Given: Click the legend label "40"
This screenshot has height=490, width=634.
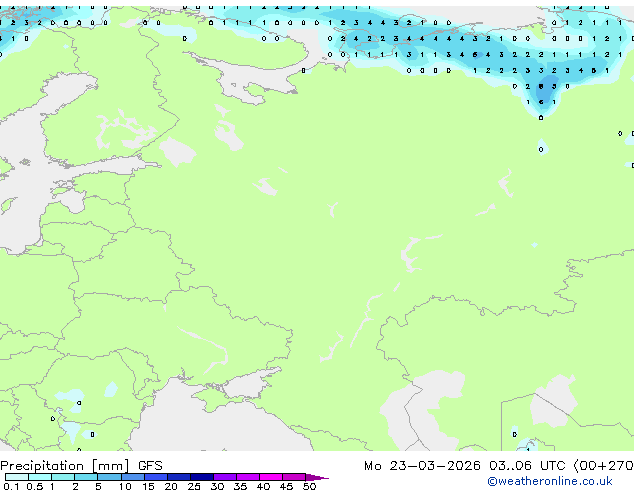Looking at the screenshot, I should [x=263, y=486].
